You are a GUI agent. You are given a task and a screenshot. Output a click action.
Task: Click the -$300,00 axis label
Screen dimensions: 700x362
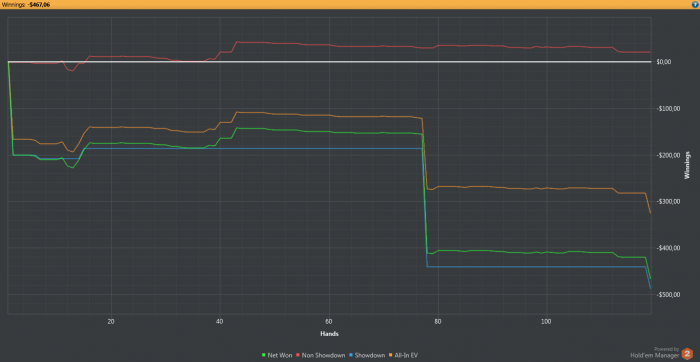[x=668, y=201]
